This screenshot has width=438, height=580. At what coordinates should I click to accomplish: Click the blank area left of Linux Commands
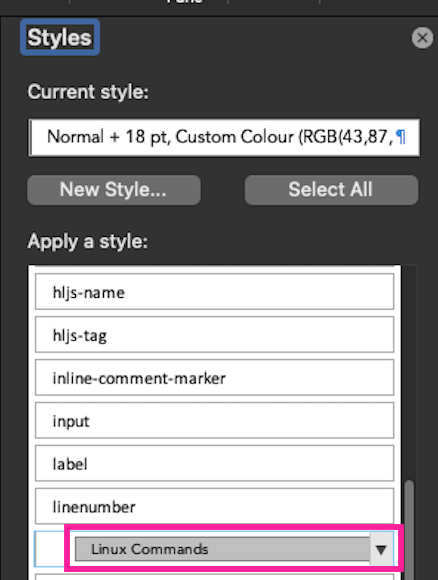coord(50,549)
